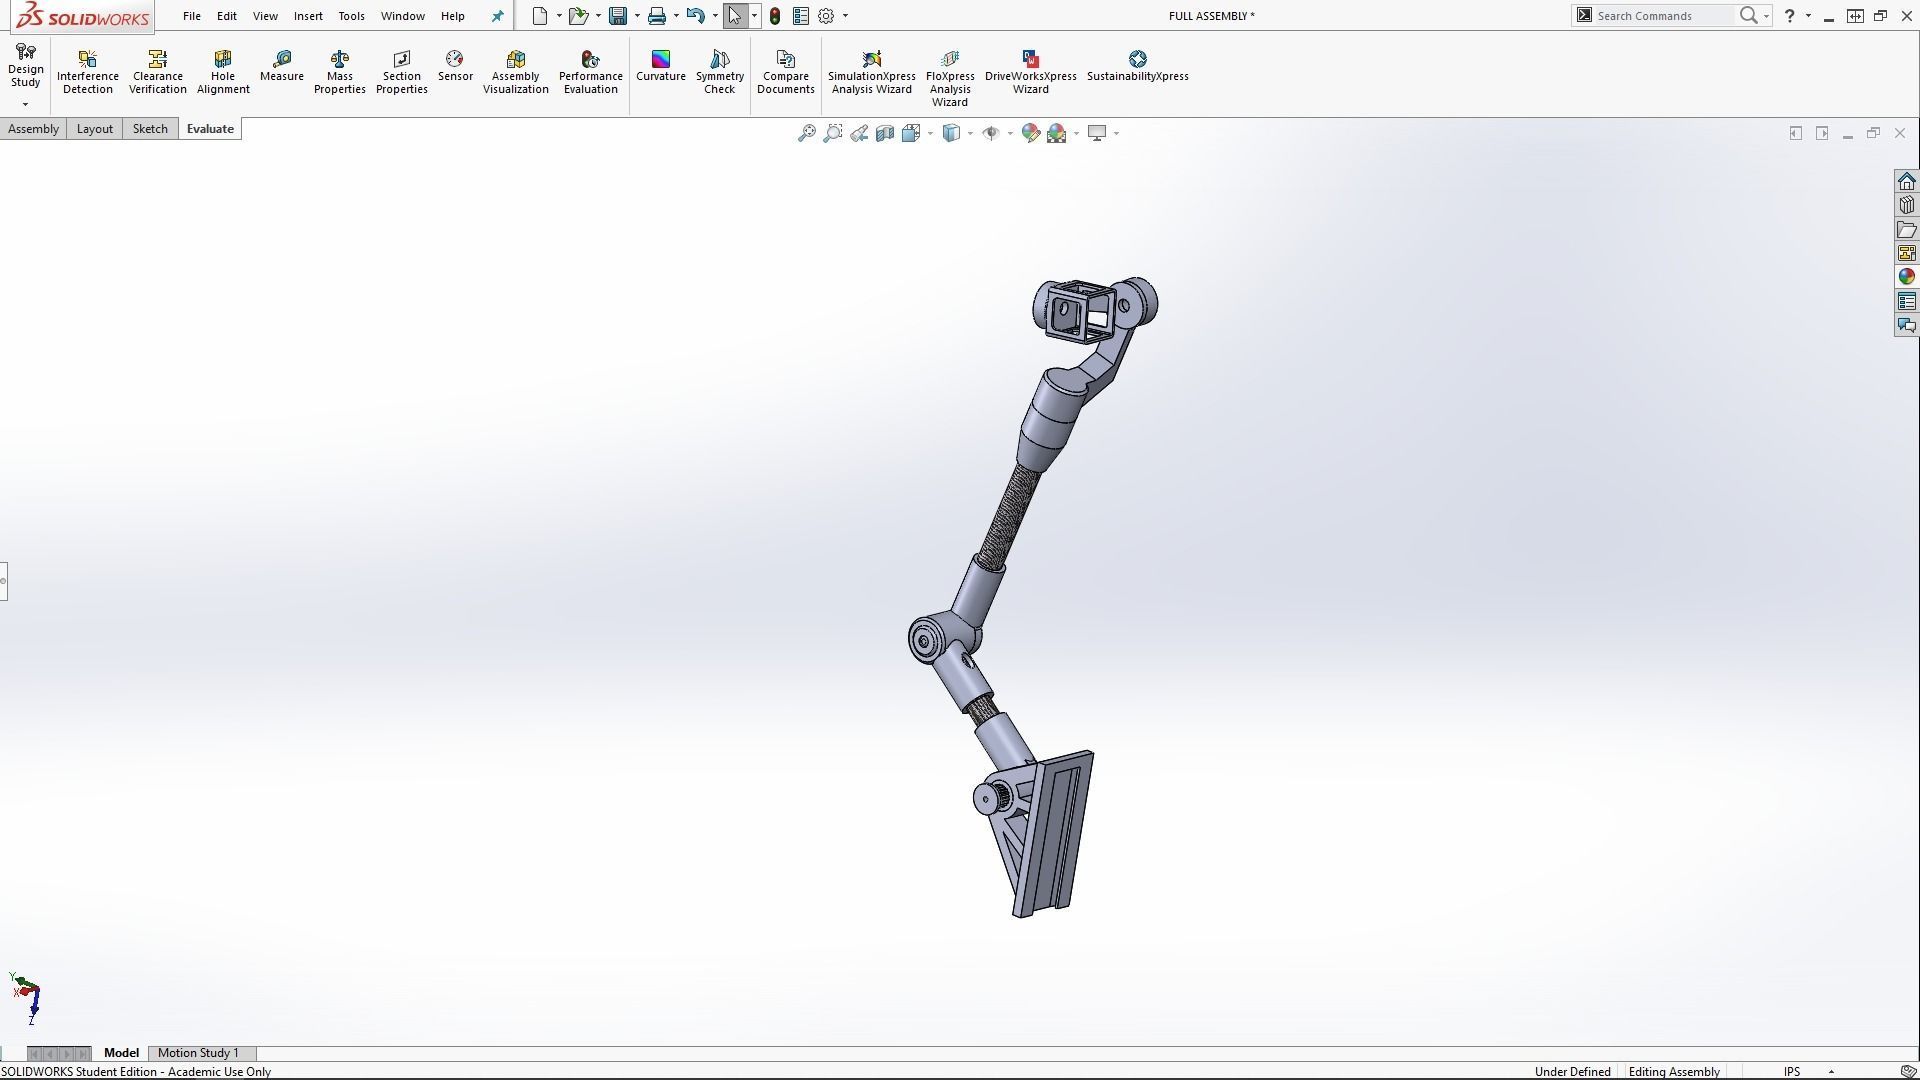The image size is (1920, 1080).
Task: Open Apply Scene icon
Action: point(1057,133)
